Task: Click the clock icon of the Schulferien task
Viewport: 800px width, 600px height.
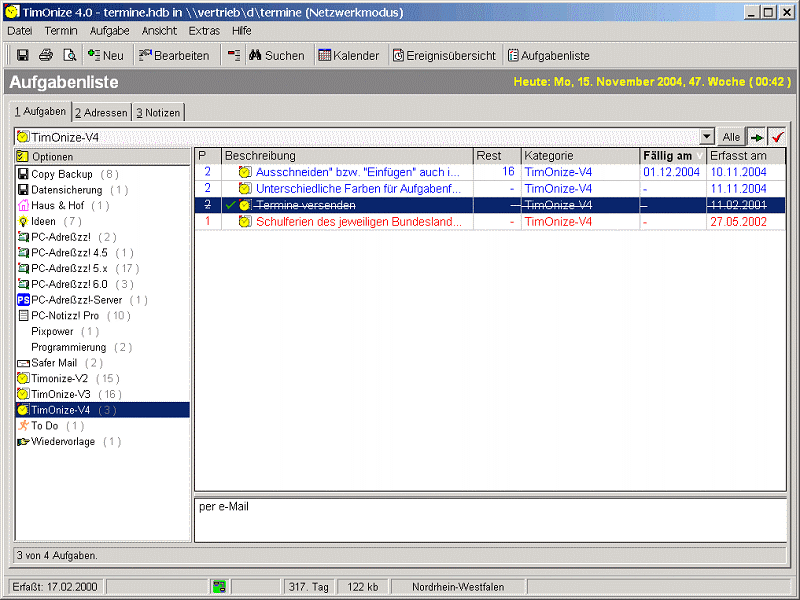Action: click(x=245, y=221)
